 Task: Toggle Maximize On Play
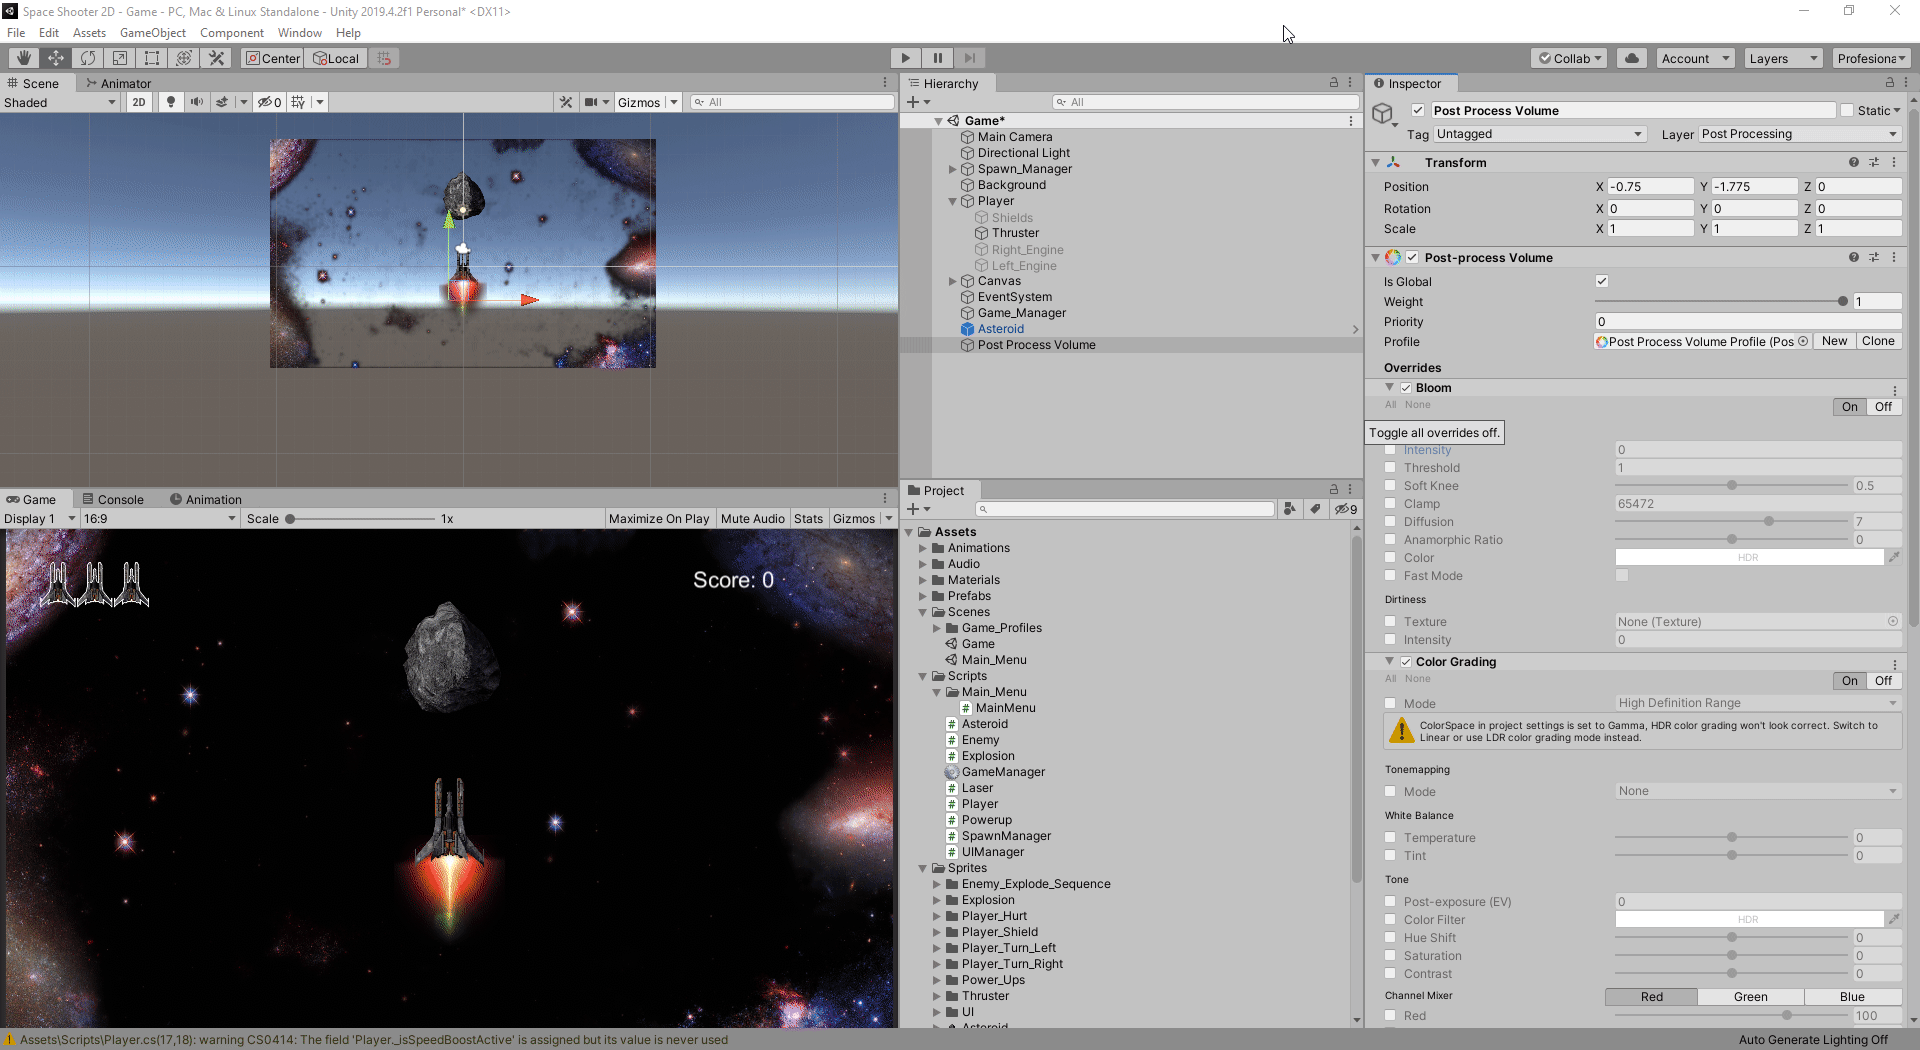click(659, 518)
